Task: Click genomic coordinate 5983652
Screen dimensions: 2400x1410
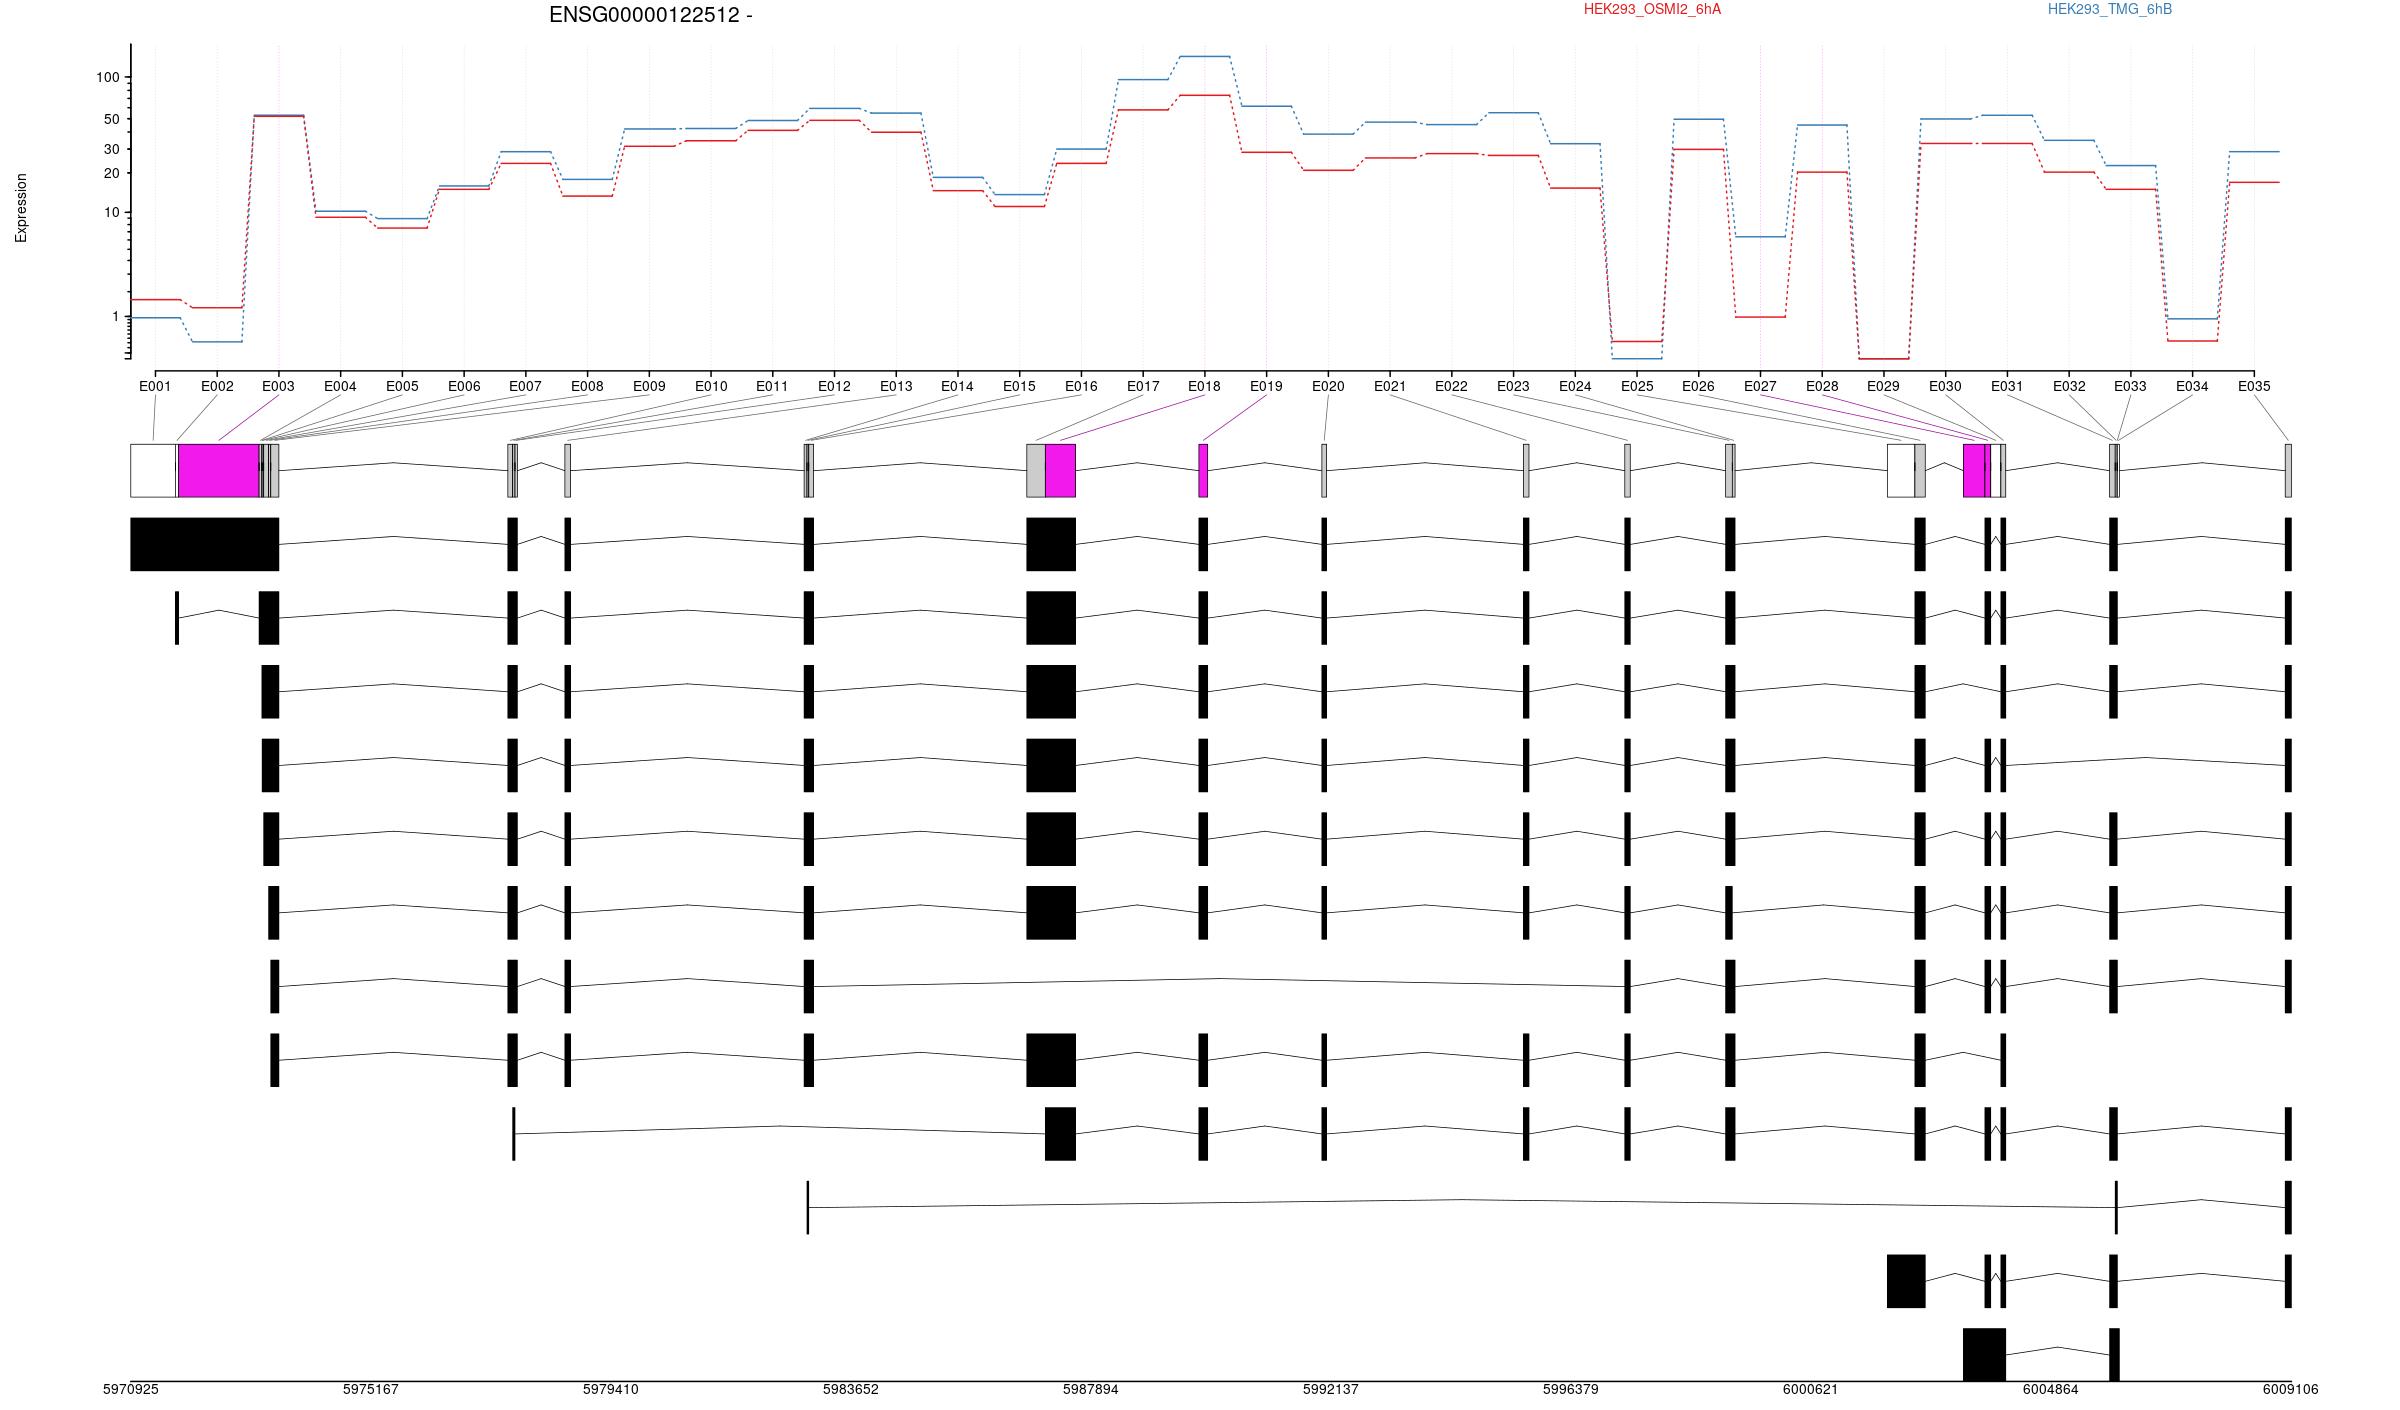Action: pyautogui.click(x=851, y=1390)
